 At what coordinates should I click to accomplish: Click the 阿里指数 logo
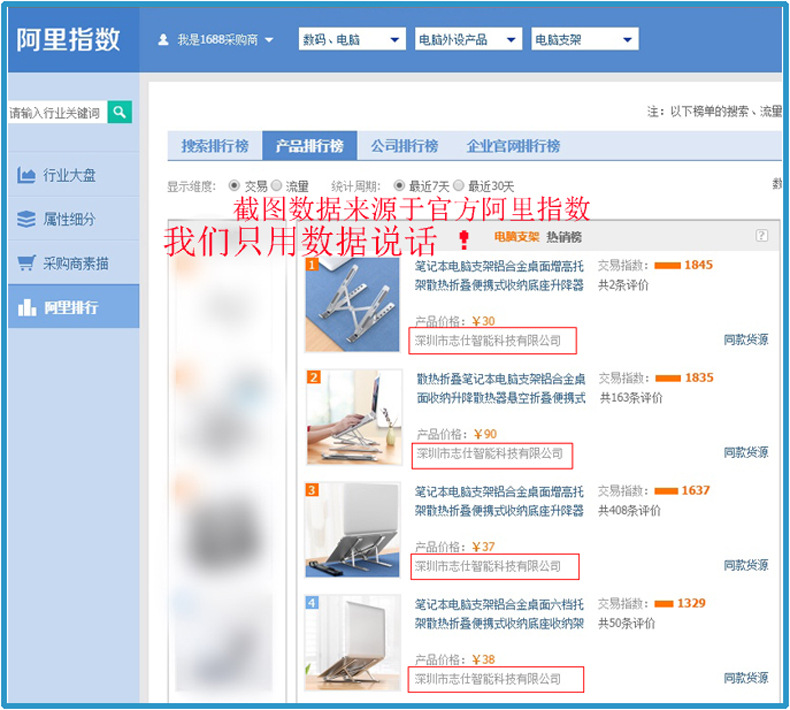pos(68,38)
